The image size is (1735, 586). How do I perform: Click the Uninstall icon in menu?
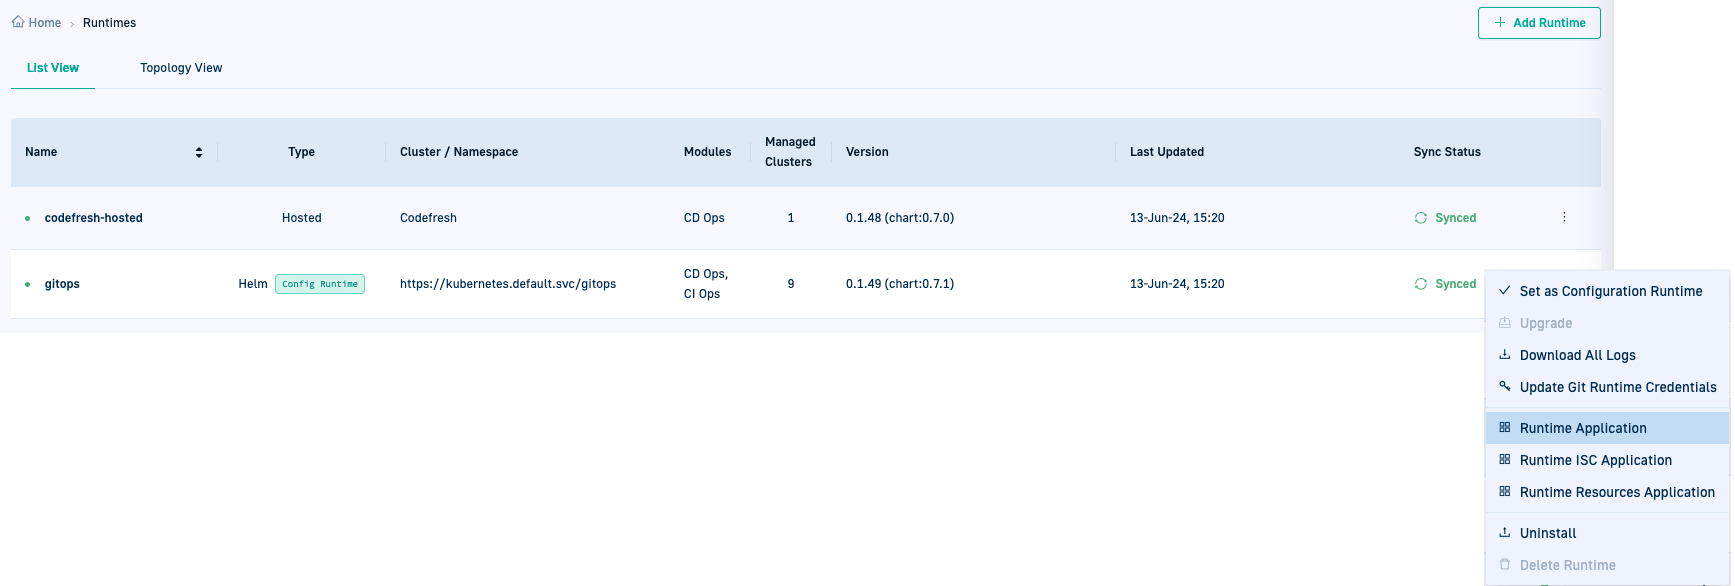coord(1504,533)
